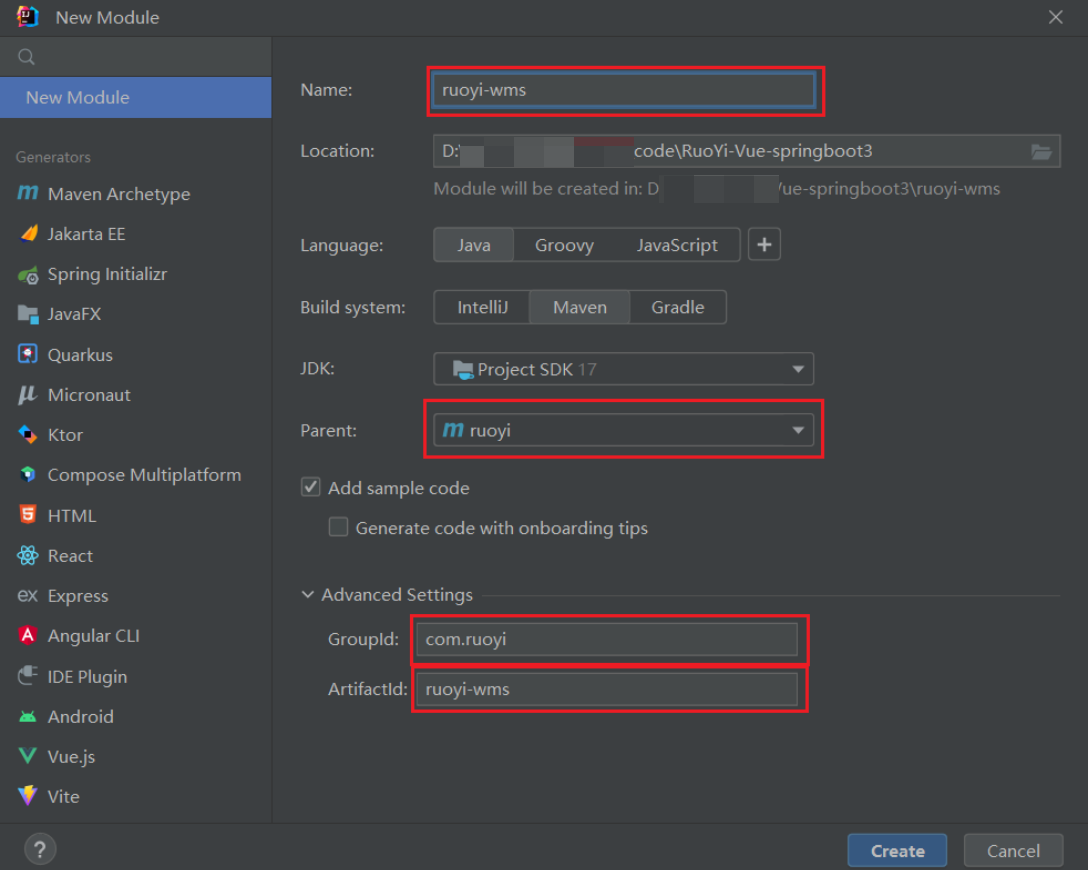
Task: Click the Ktor icon
Action: click(28, 435)
